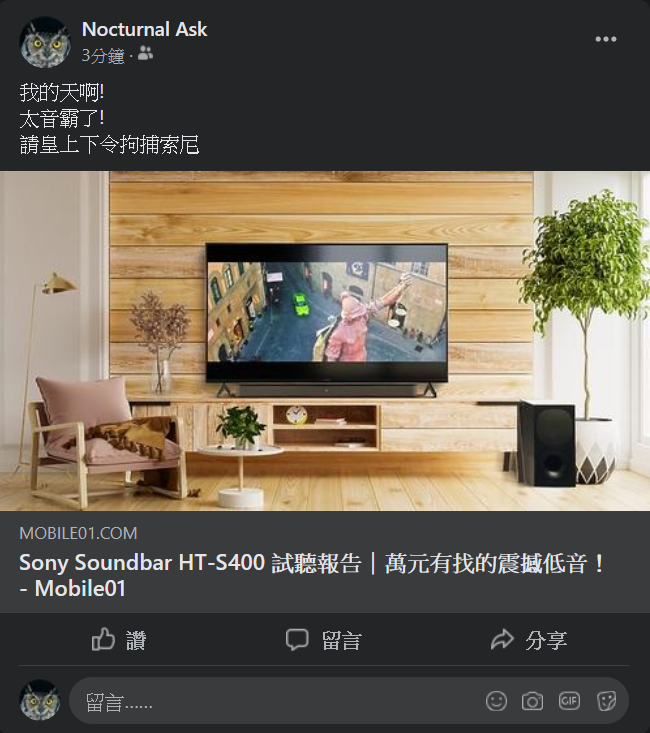The height and width of the screenshot is (733, 650).
Task: Attach a photo with the camera icon
Action: click(x=533, y=701)
